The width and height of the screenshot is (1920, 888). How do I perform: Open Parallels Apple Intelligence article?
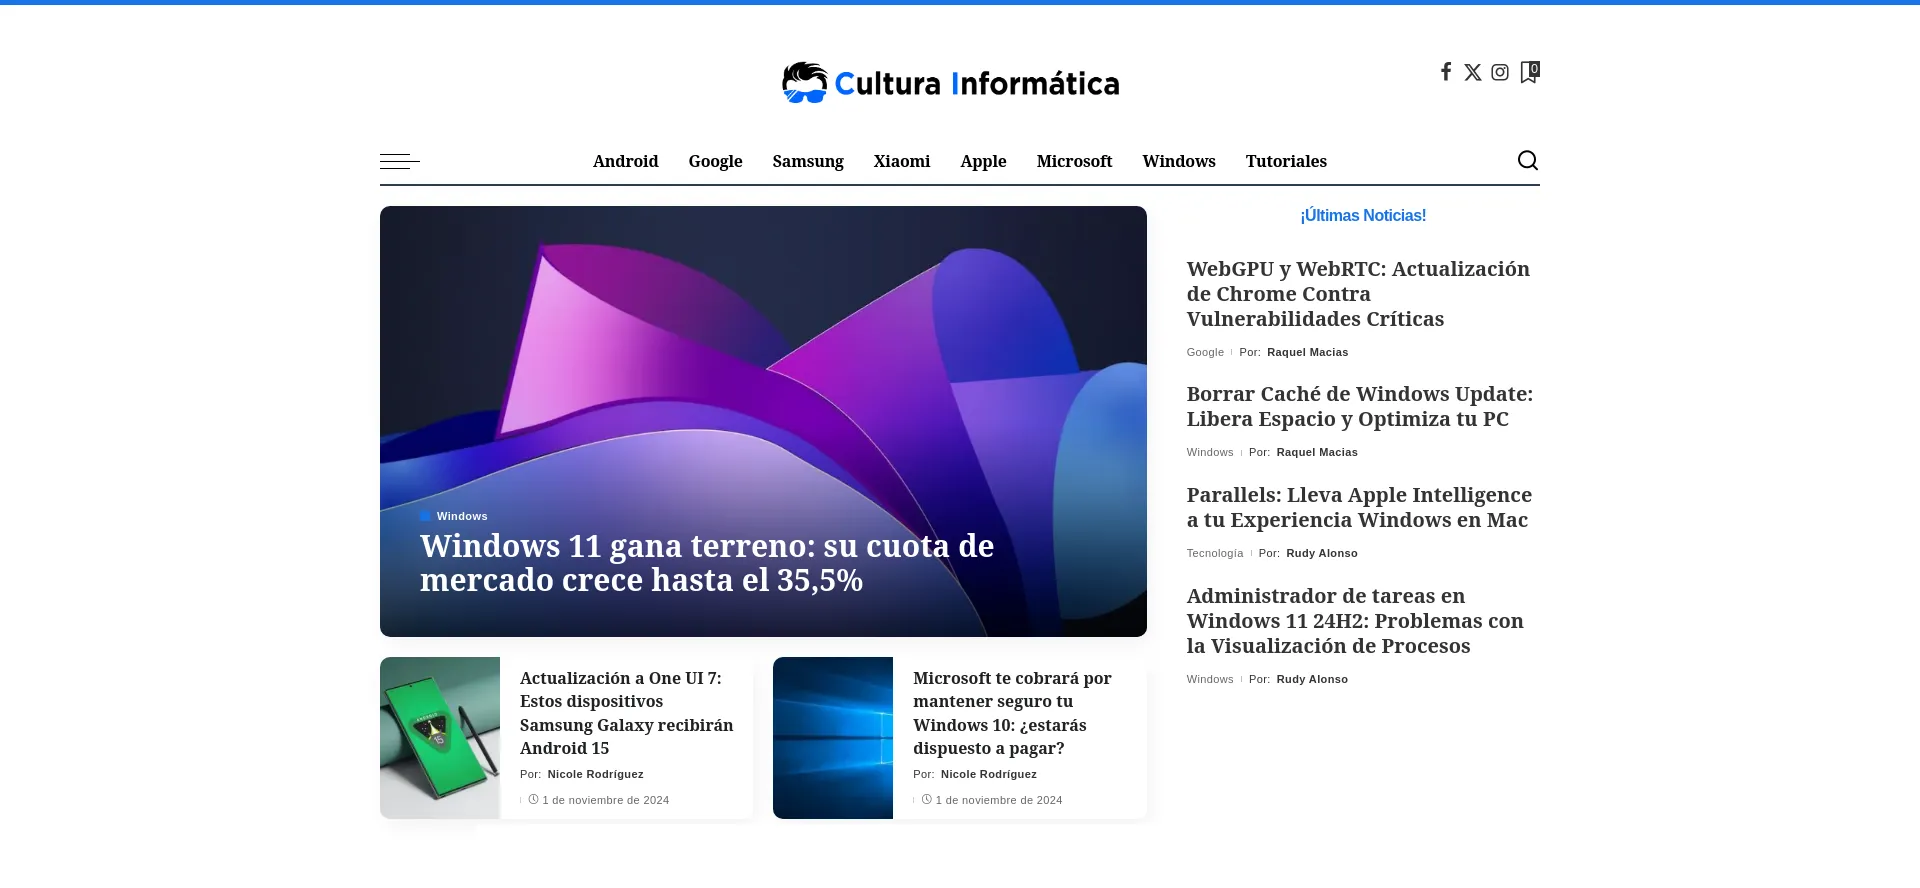click(x=1359, y=507)
